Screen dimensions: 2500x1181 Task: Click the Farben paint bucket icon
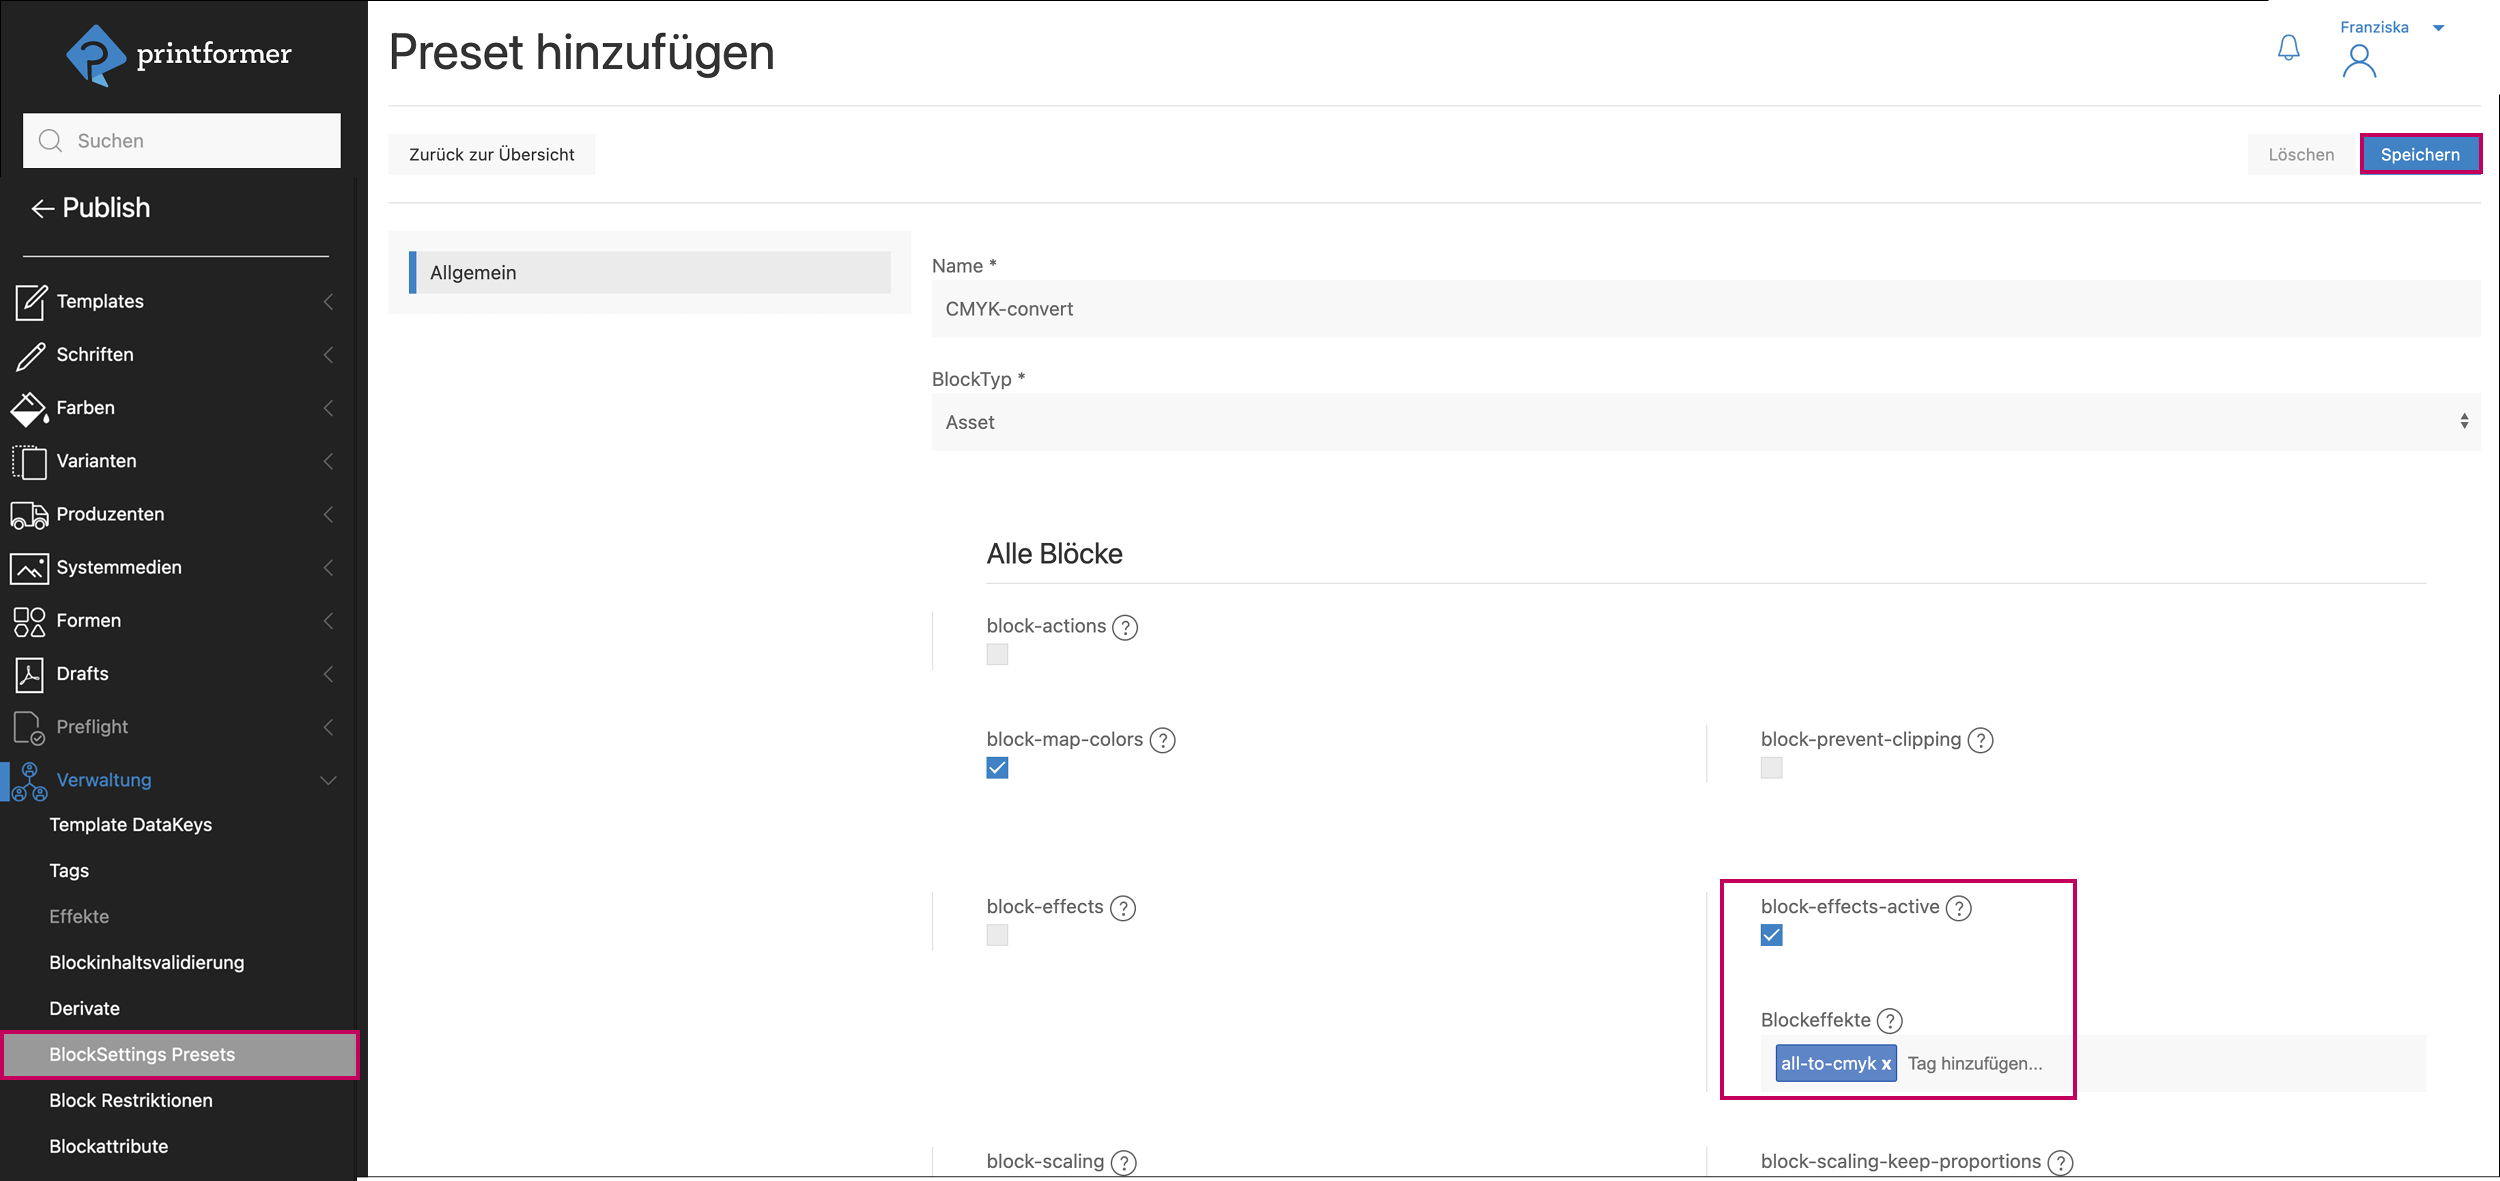point(29,408)
